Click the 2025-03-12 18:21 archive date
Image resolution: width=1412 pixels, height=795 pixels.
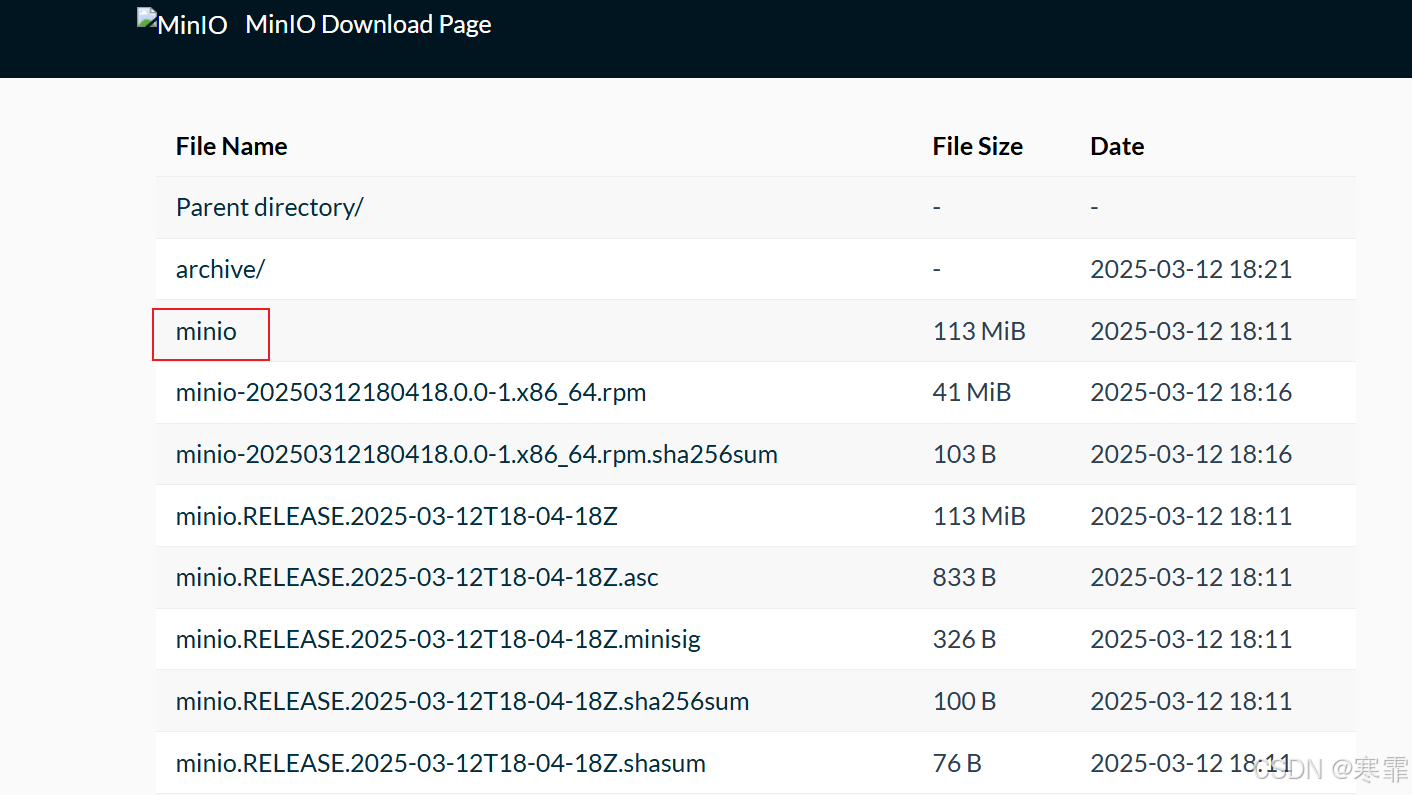(x=1190, y=269)
